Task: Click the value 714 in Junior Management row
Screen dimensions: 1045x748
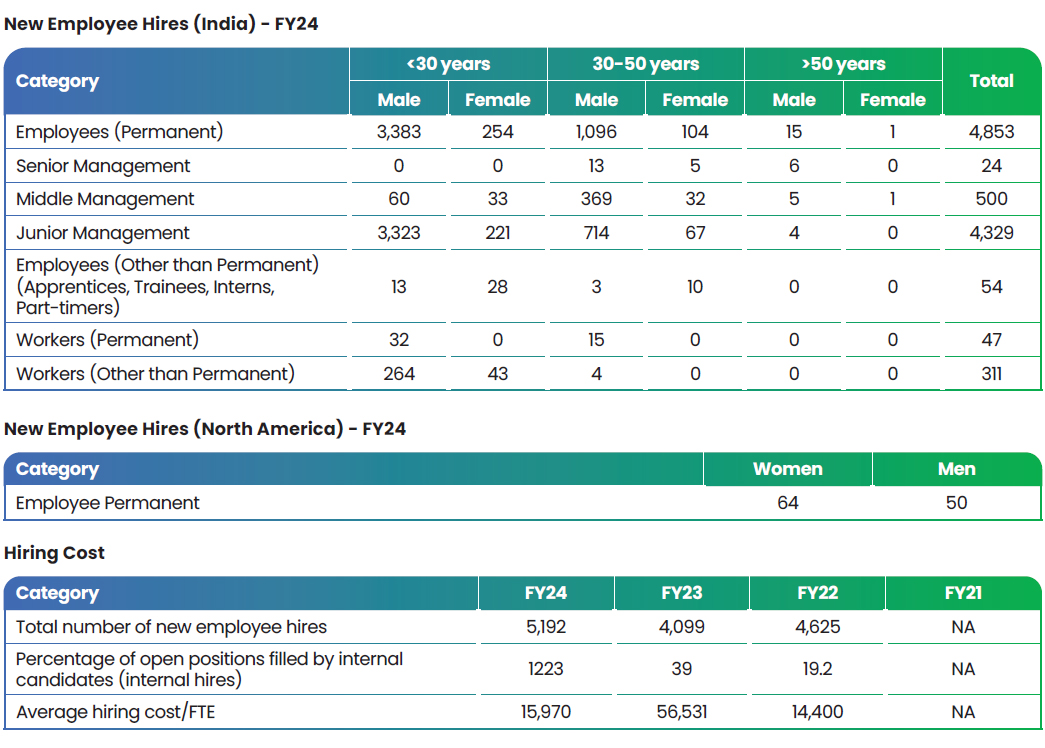Action: (x=596, y=233)
